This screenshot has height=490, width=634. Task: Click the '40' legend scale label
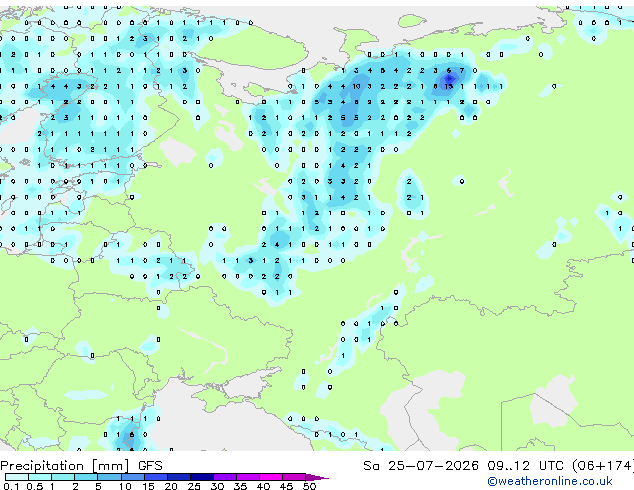pyautogui.click(x=263, y=486)
